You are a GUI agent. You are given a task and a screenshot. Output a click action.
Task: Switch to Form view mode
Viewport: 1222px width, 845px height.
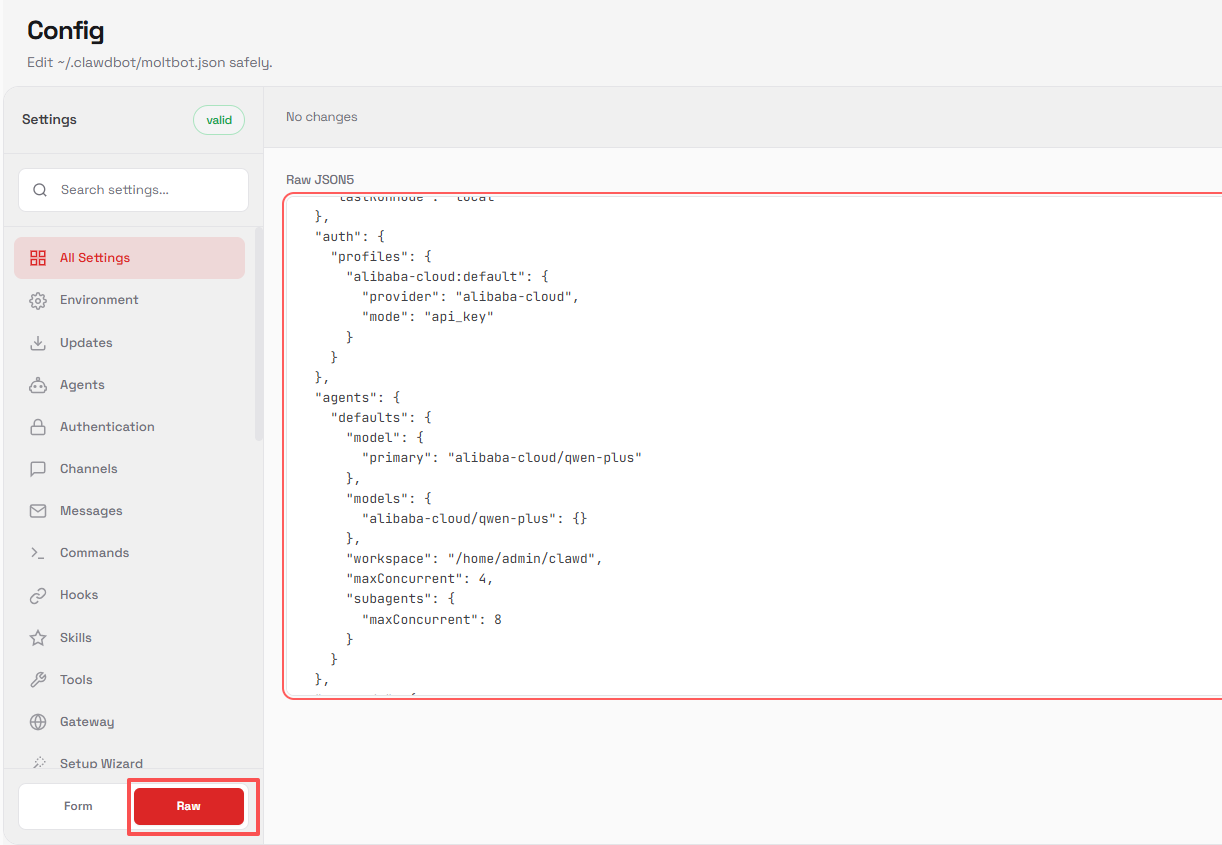[77, 806]
